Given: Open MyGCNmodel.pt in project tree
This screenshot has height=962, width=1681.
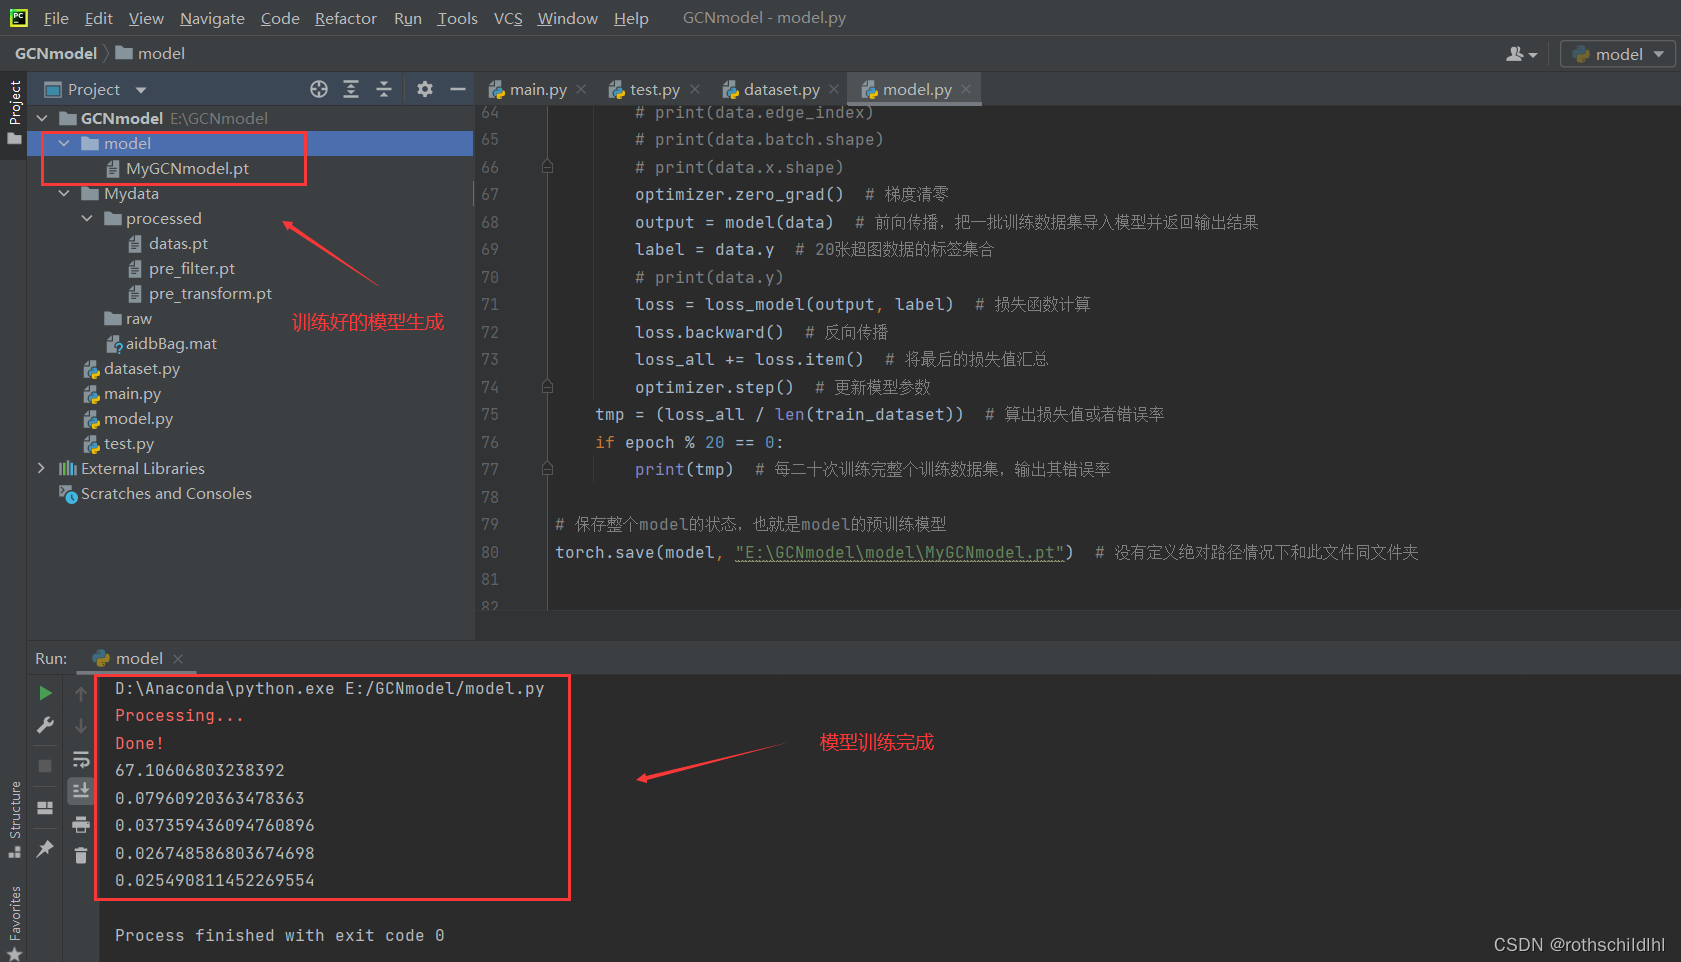Looking at the screenshot, I should pyautogui.click(x=186, y=169).
